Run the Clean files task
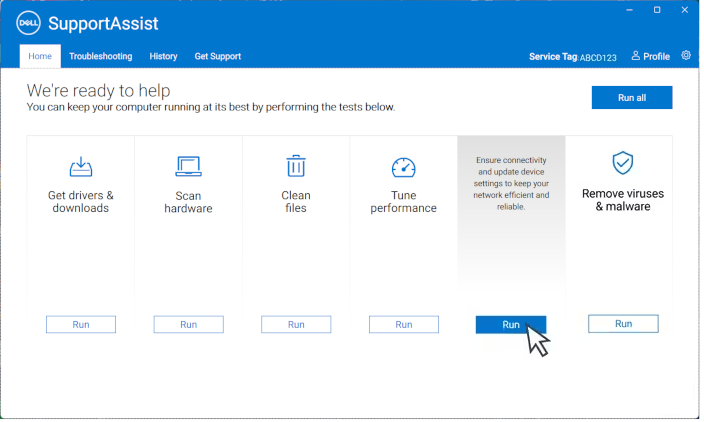 [296, 325]
